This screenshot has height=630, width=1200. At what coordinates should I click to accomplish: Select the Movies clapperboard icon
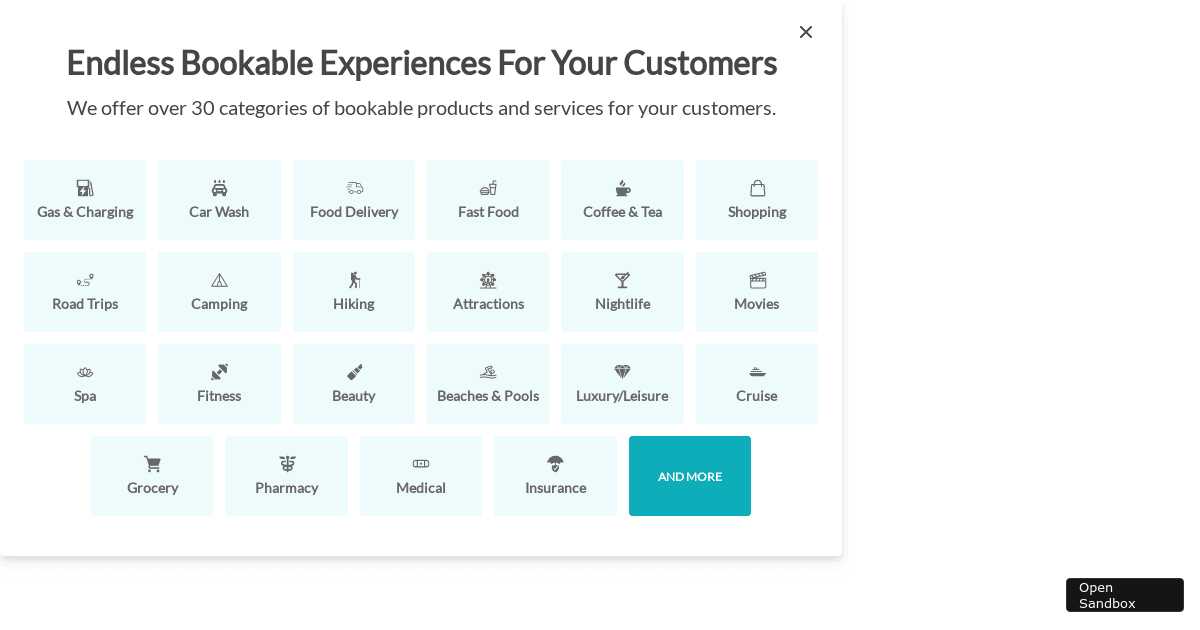tap(757, 280)
